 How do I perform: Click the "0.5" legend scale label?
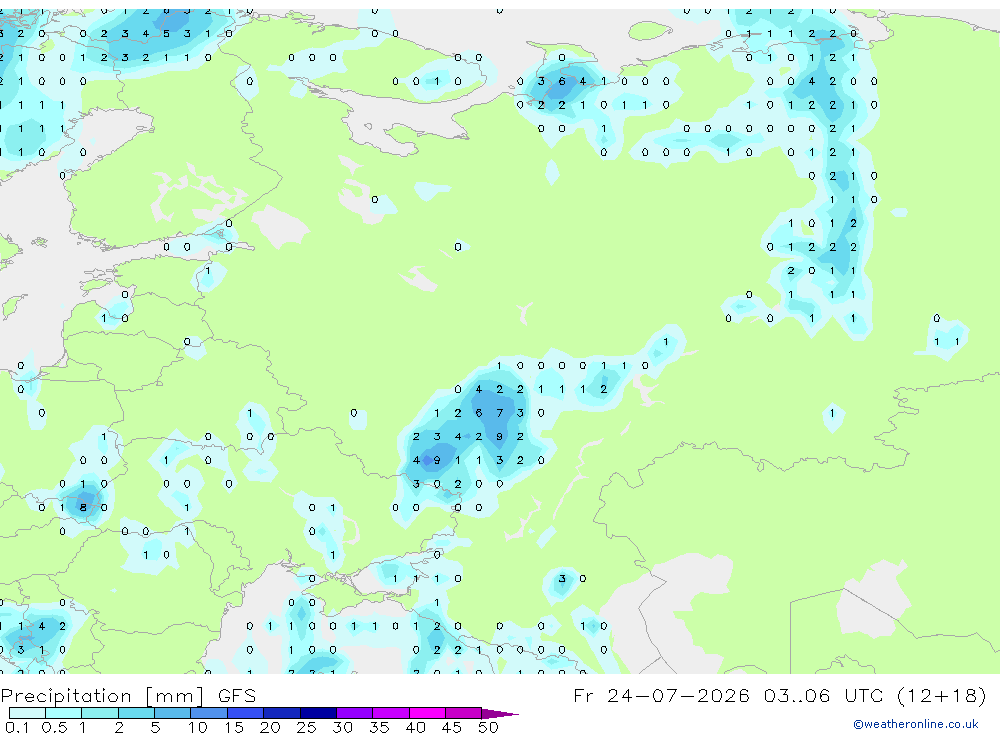54,727
